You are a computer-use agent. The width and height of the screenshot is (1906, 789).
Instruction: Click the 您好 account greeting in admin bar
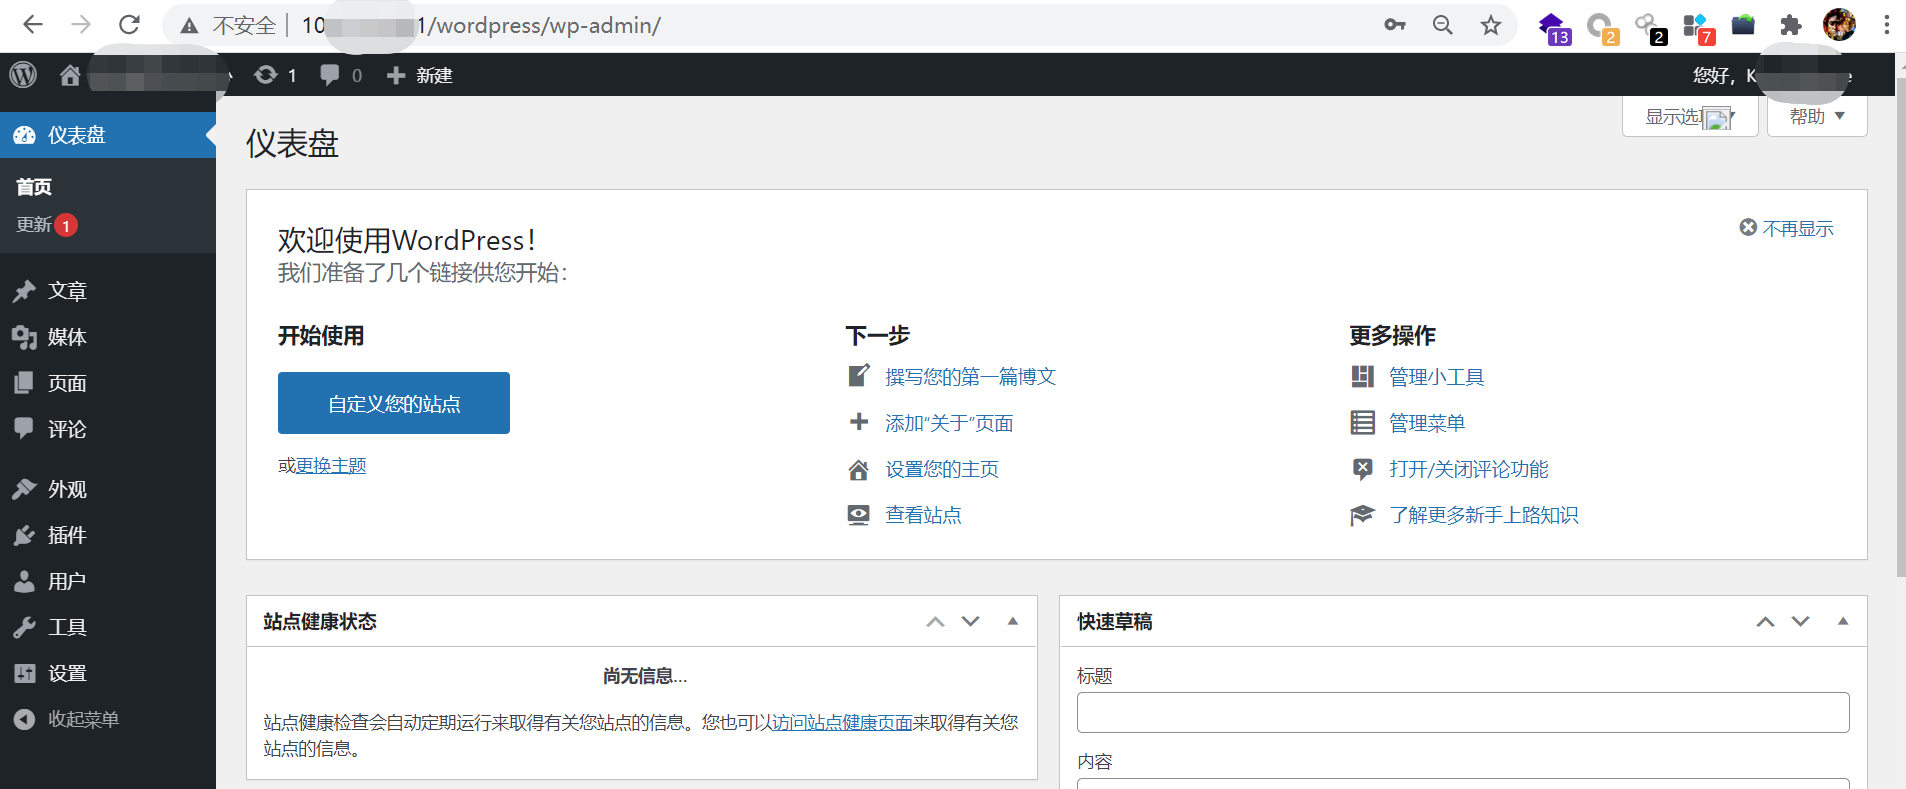(1771, 75)
